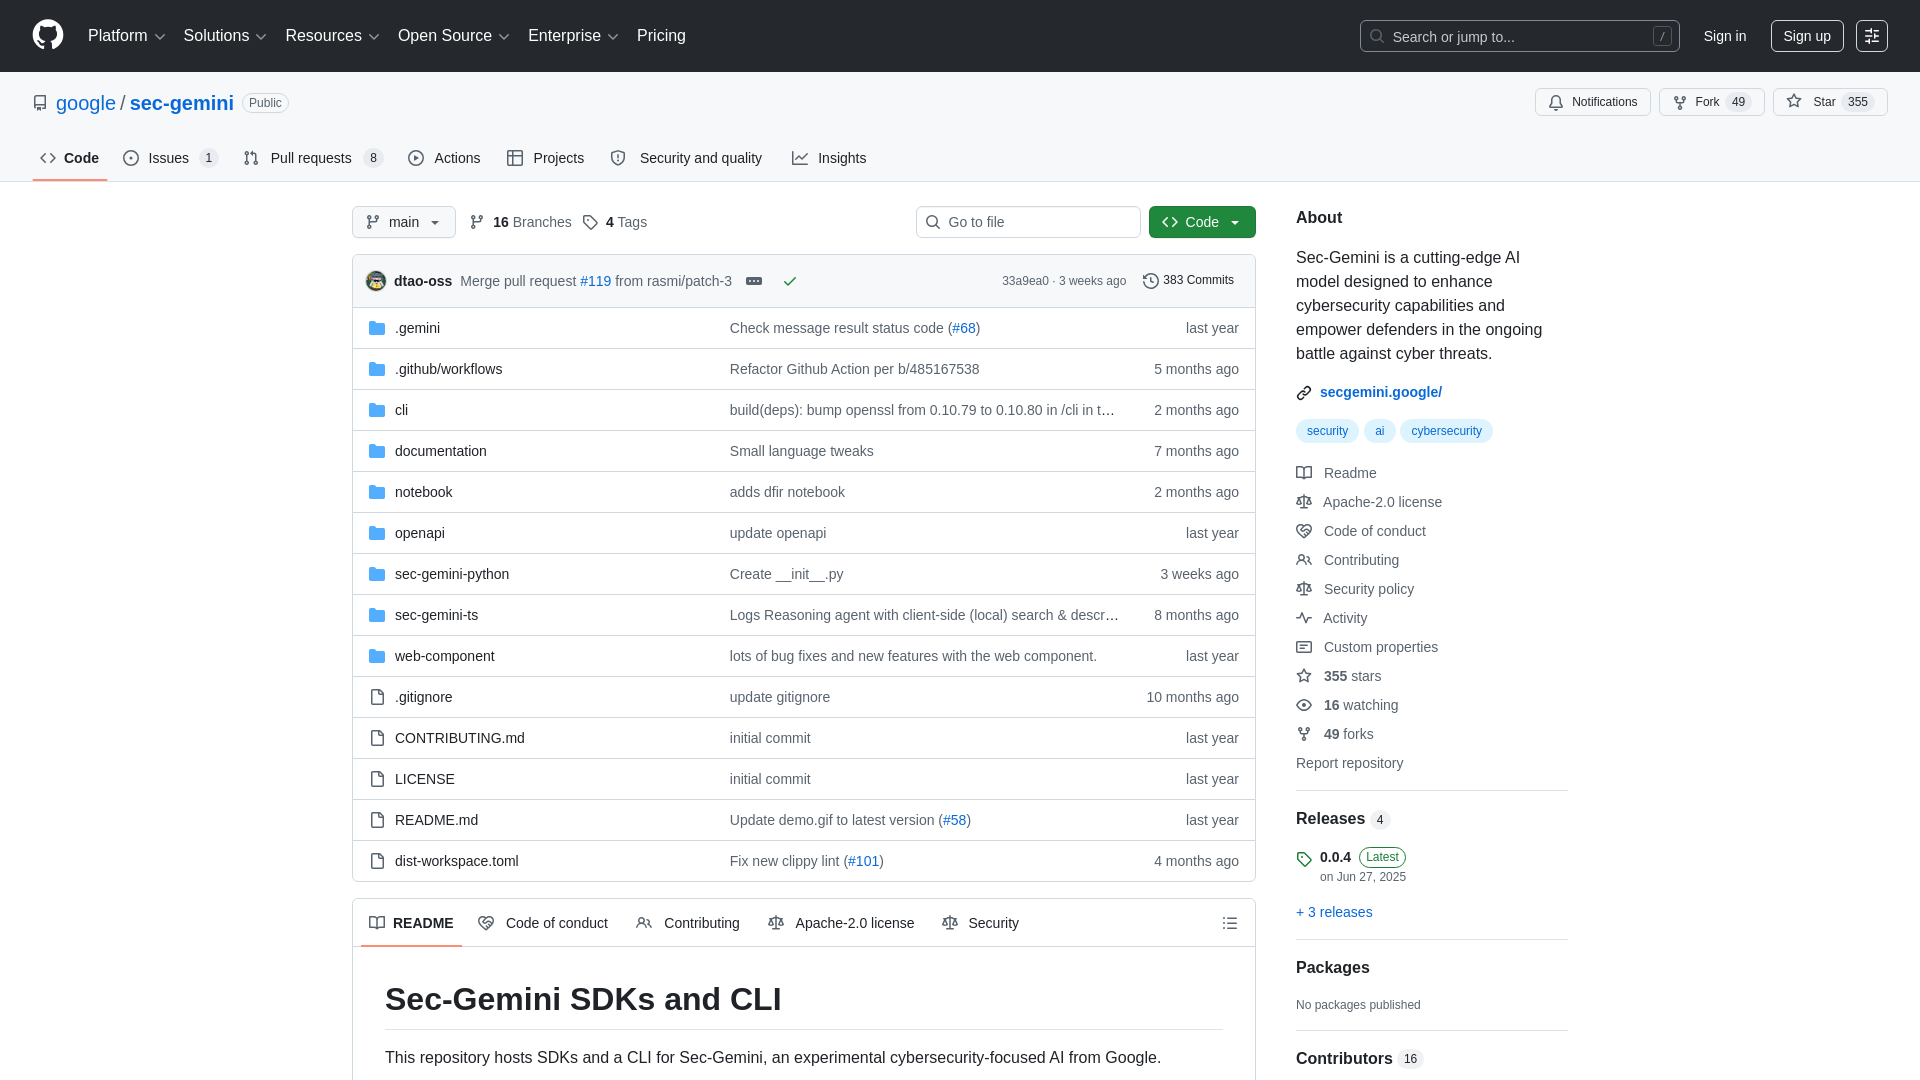Image resolution: width=1920 pixels, height=1080 pixels.
Task: Open the 'Small language tweaks' commit message
Action: (x=802, y=451)
